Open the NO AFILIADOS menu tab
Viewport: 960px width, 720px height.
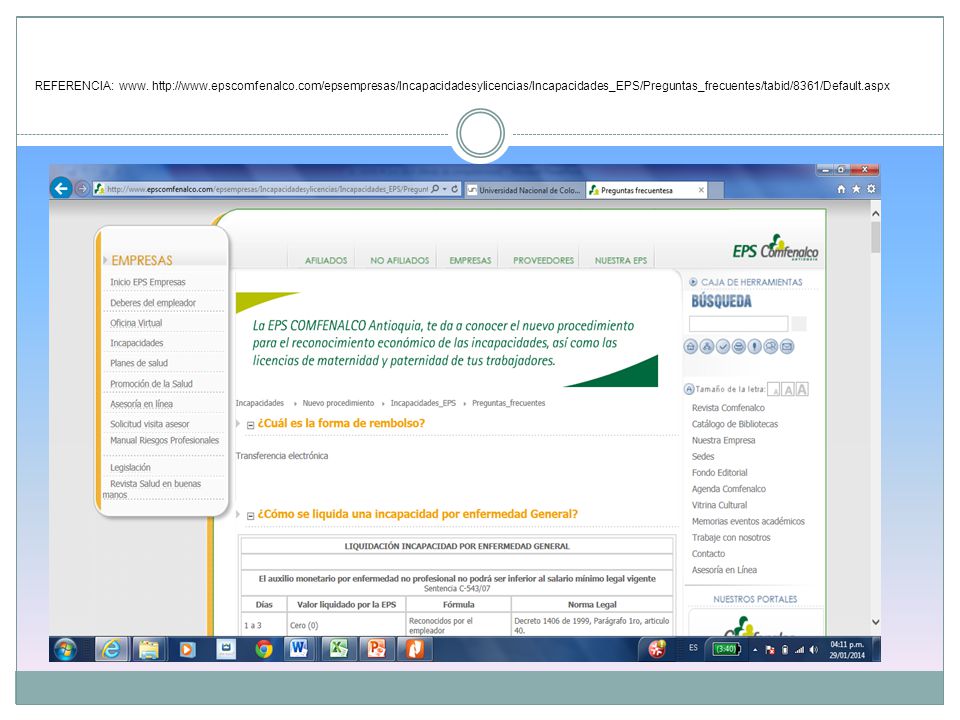pyautogui.click(x=399, y=260)
